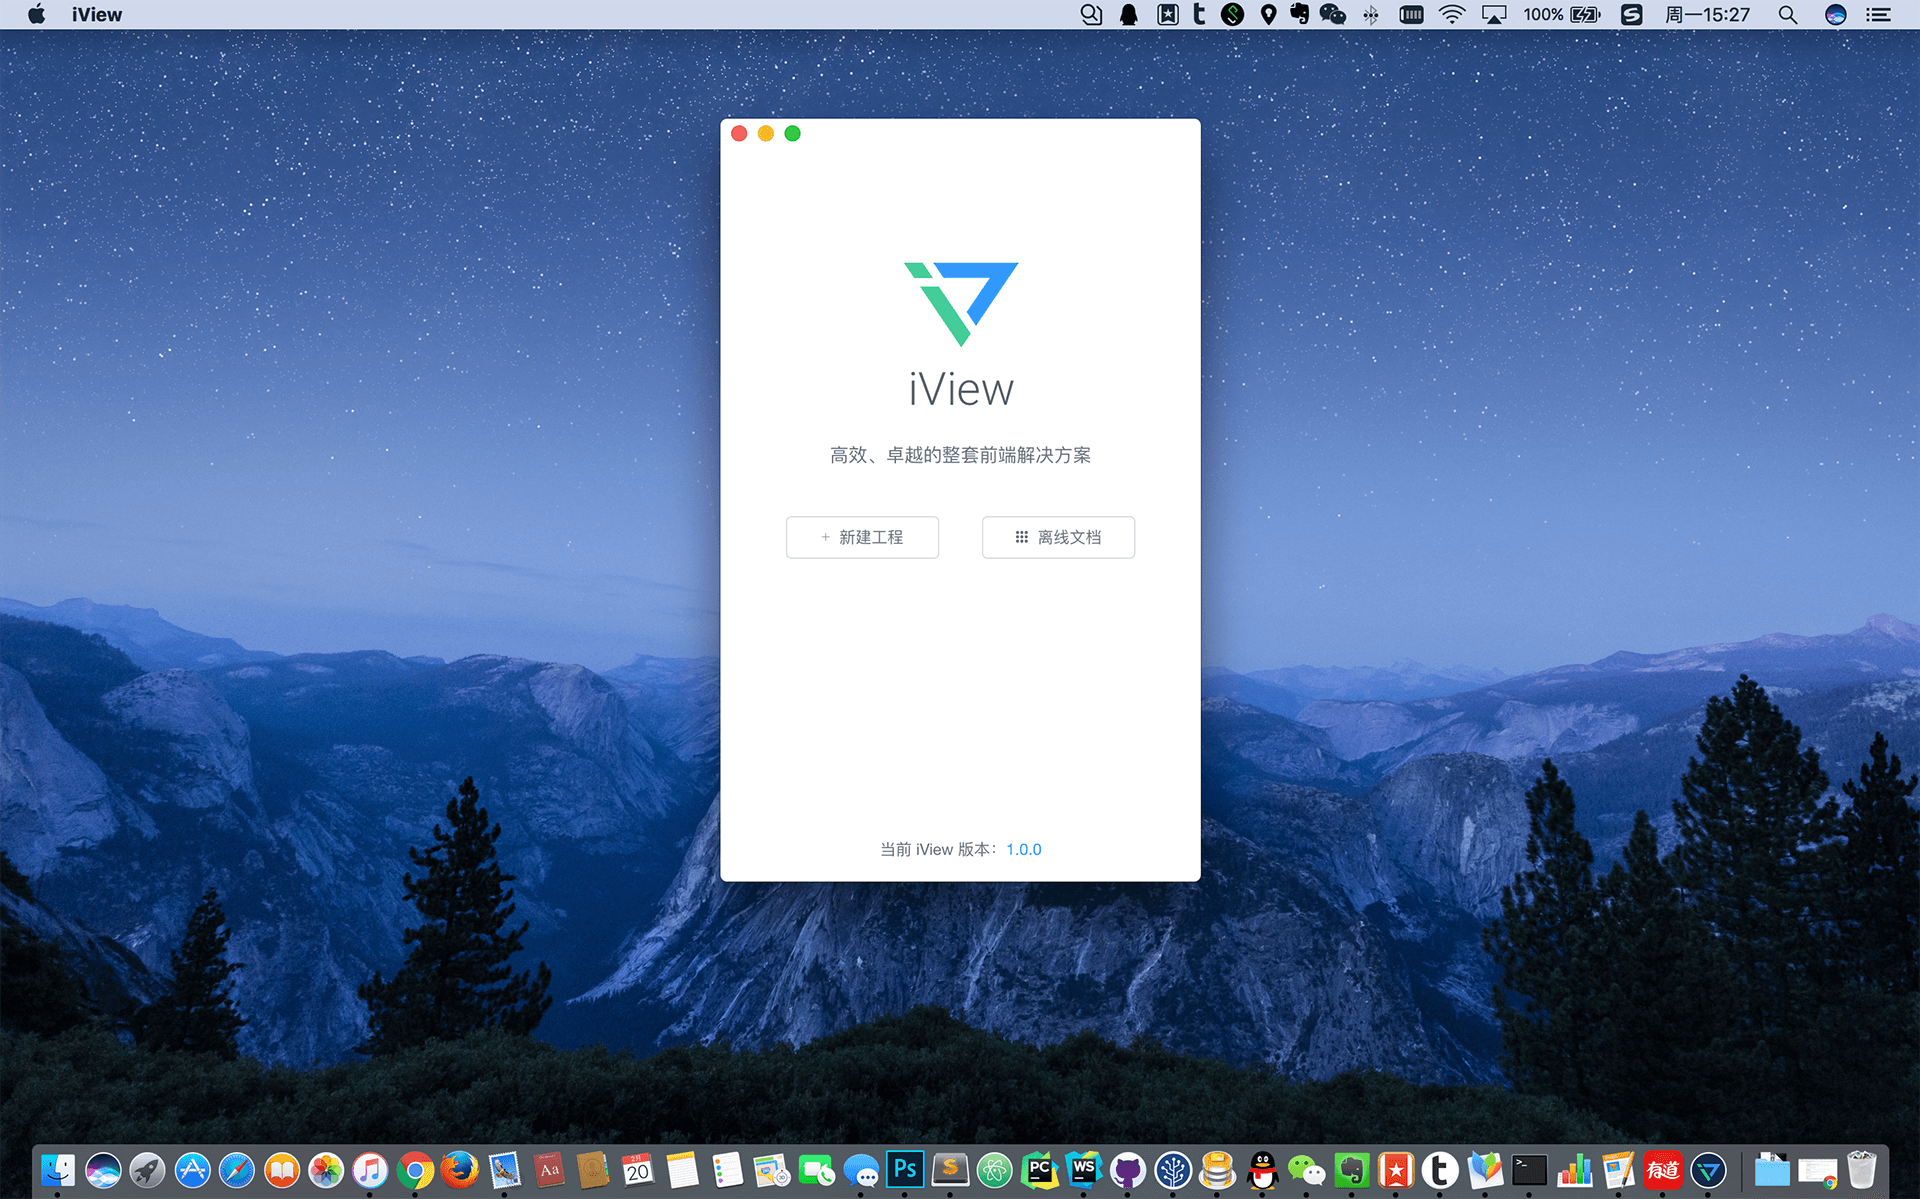Expand the Notification Center list icon
This screenshot has width=1920, height=1199.
[1879, 15]
